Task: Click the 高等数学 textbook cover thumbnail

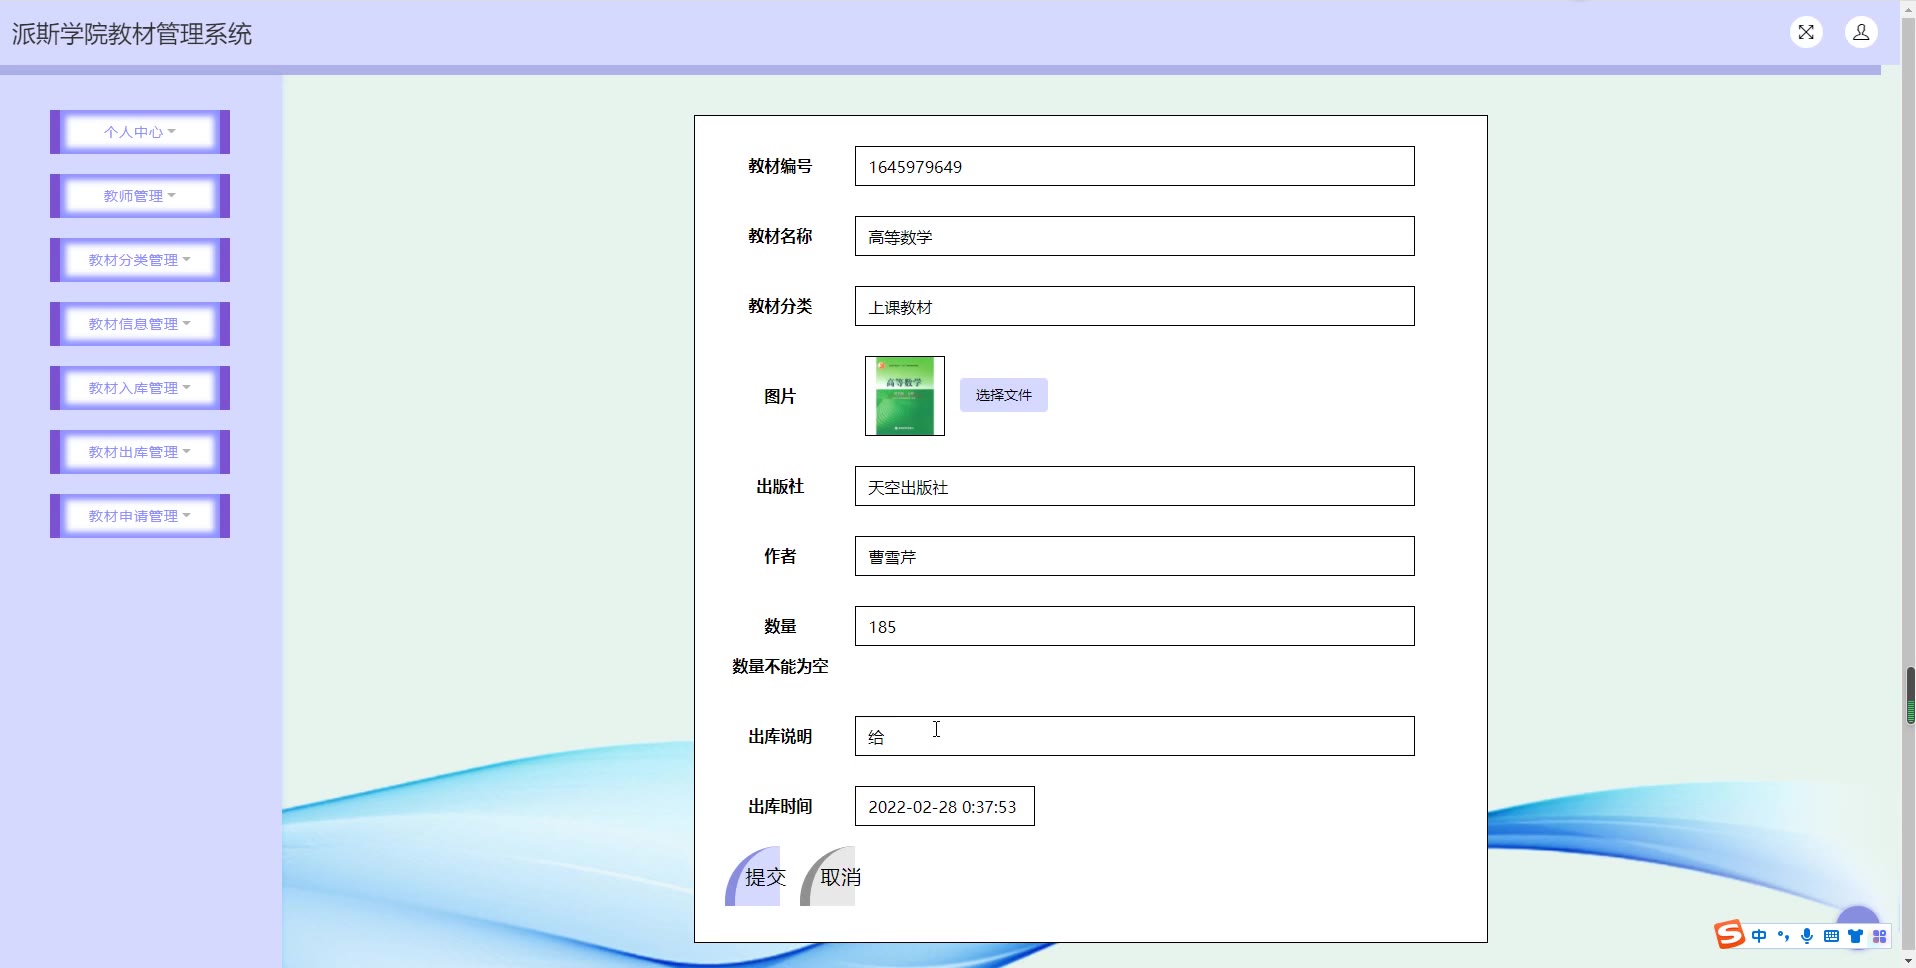Action: (905, 396)
